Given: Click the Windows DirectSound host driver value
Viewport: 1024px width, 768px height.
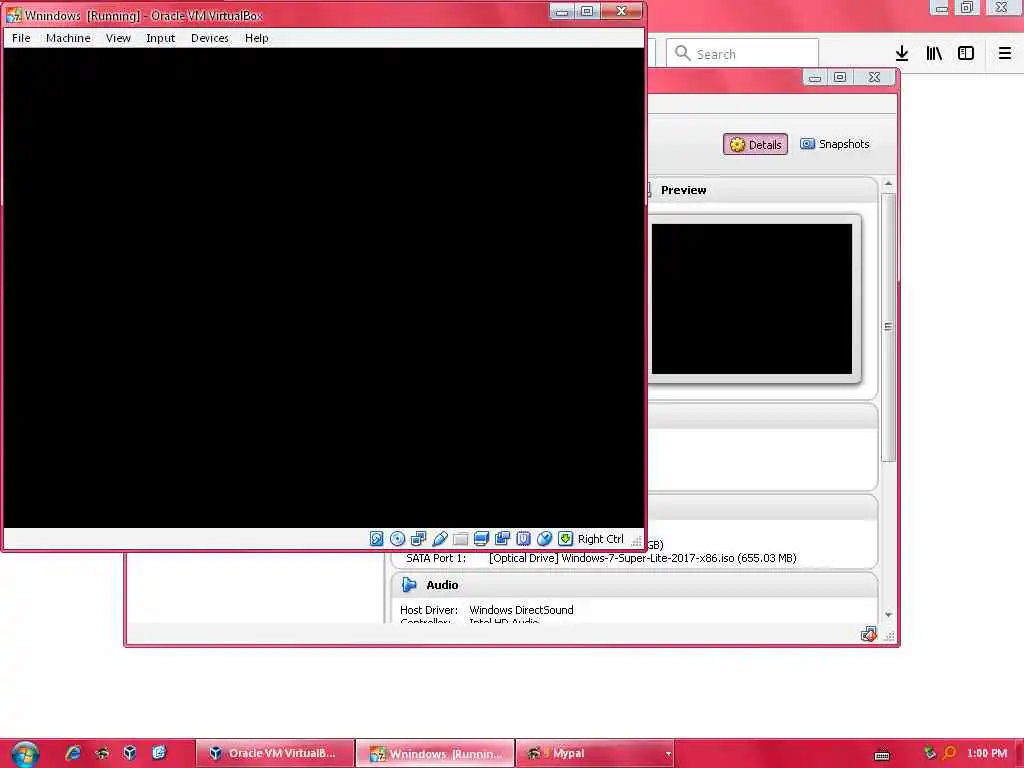Looking at the screenshot, I should [x=521, y=610].
